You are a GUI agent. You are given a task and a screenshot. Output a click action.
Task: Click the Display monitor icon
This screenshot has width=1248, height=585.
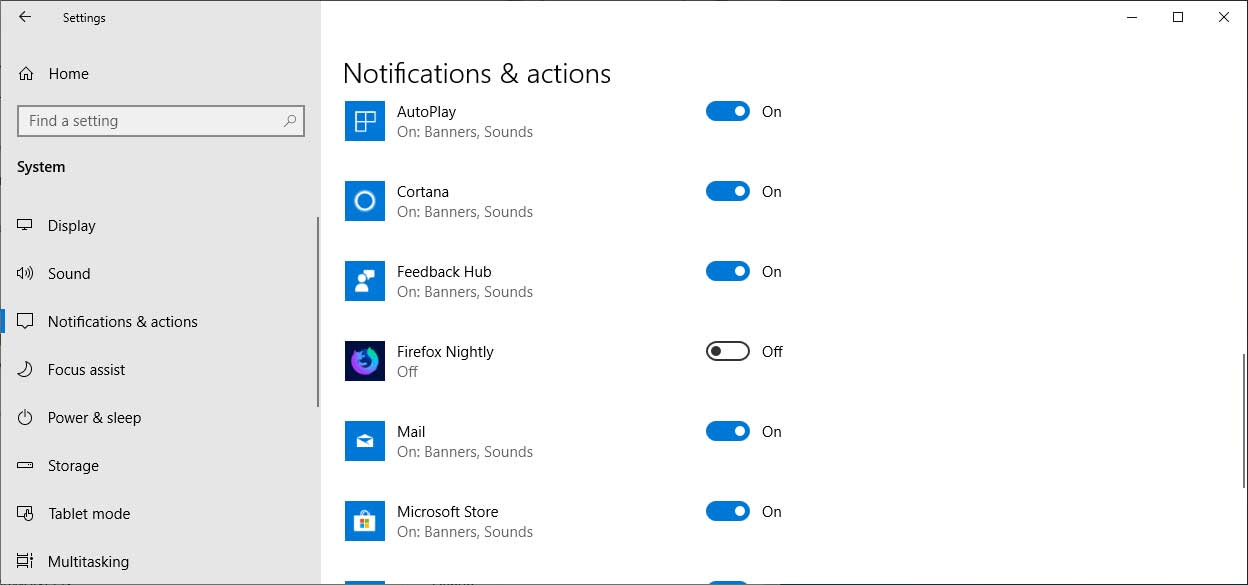pos(26,226)
